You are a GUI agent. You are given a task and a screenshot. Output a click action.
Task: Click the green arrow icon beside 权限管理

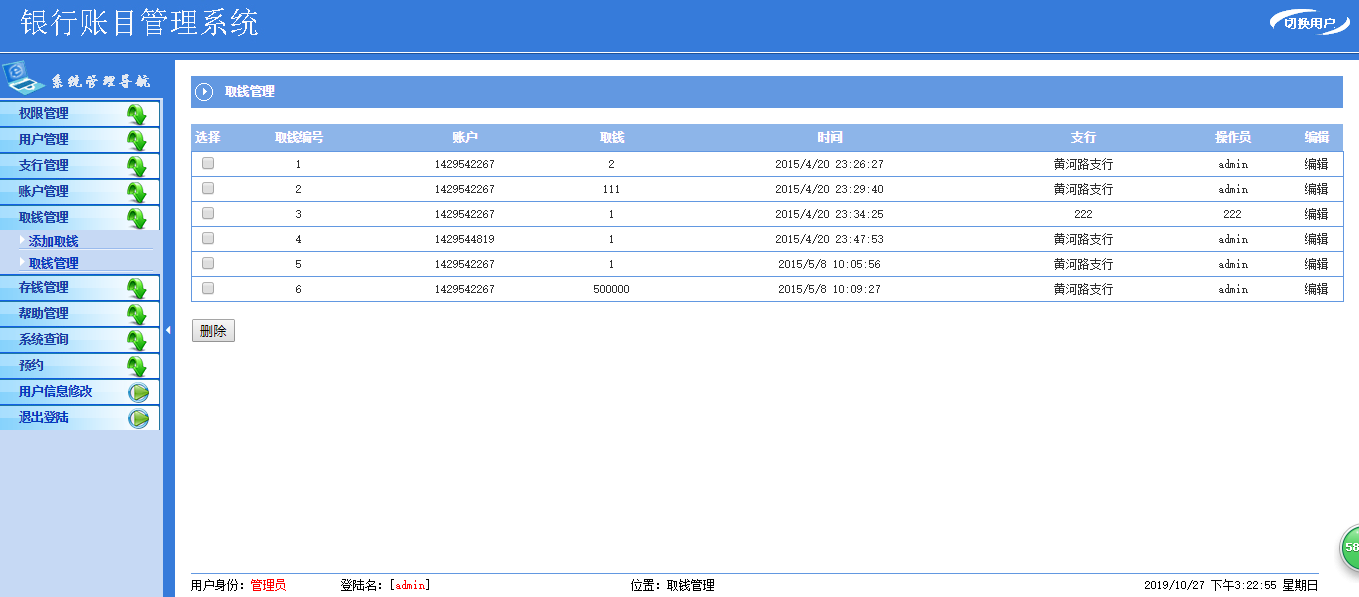tap(137, 114)
